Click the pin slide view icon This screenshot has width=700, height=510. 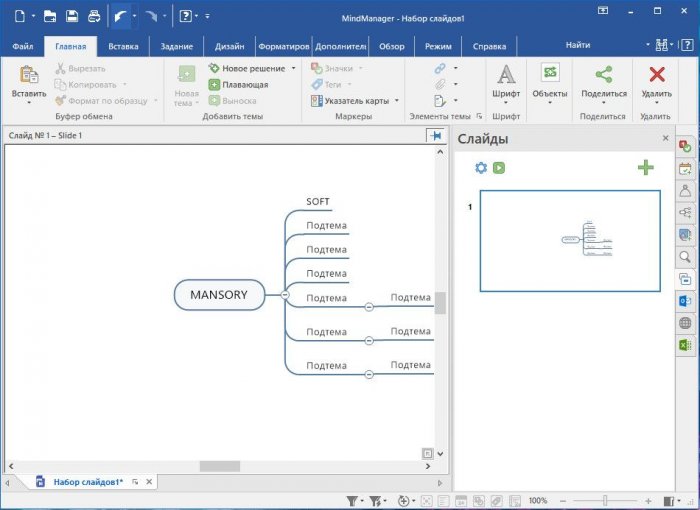435,135
